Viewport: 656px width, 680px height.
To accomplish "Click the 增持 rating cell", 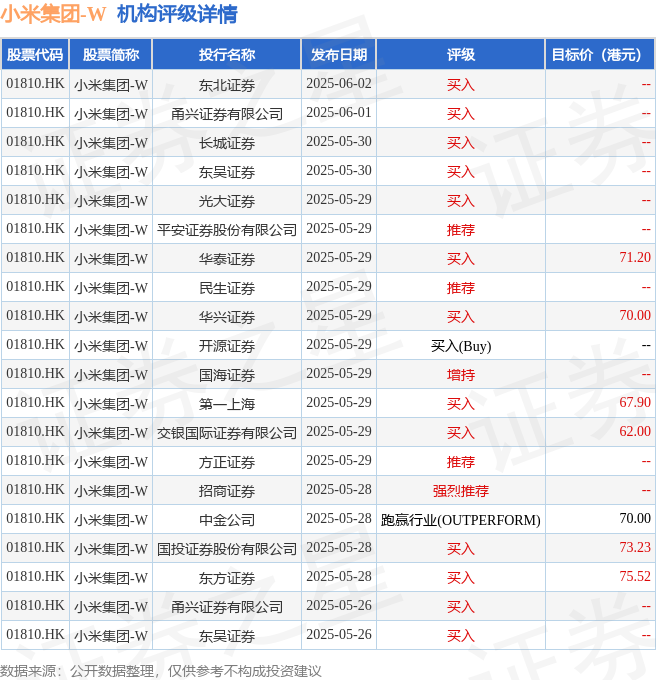I will (461, 375).
